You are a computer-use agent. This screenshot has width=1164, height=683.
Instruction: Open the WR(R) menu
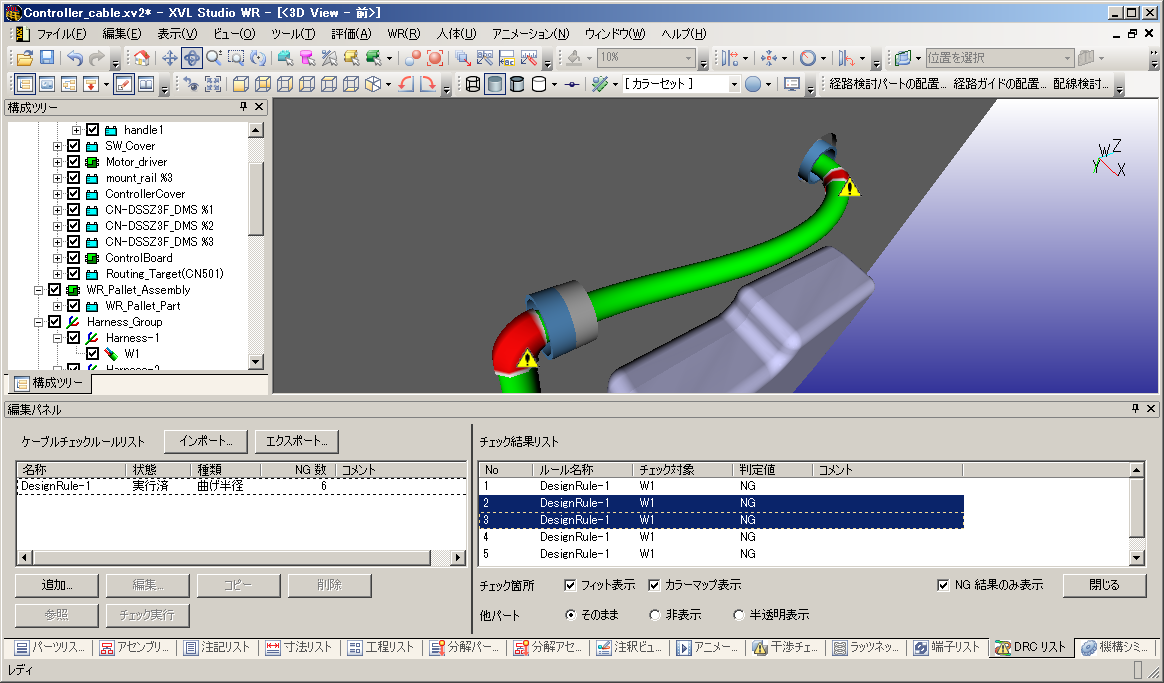click(x=404, y=33)
